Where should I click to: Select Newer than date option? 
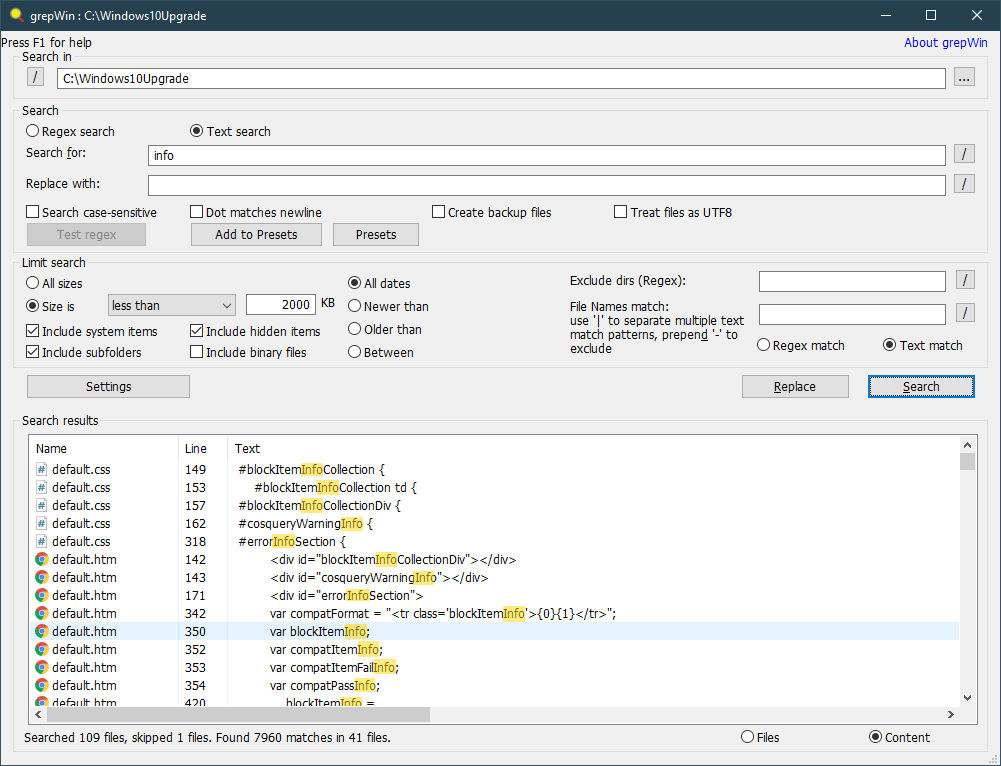[x=388, y=306]
